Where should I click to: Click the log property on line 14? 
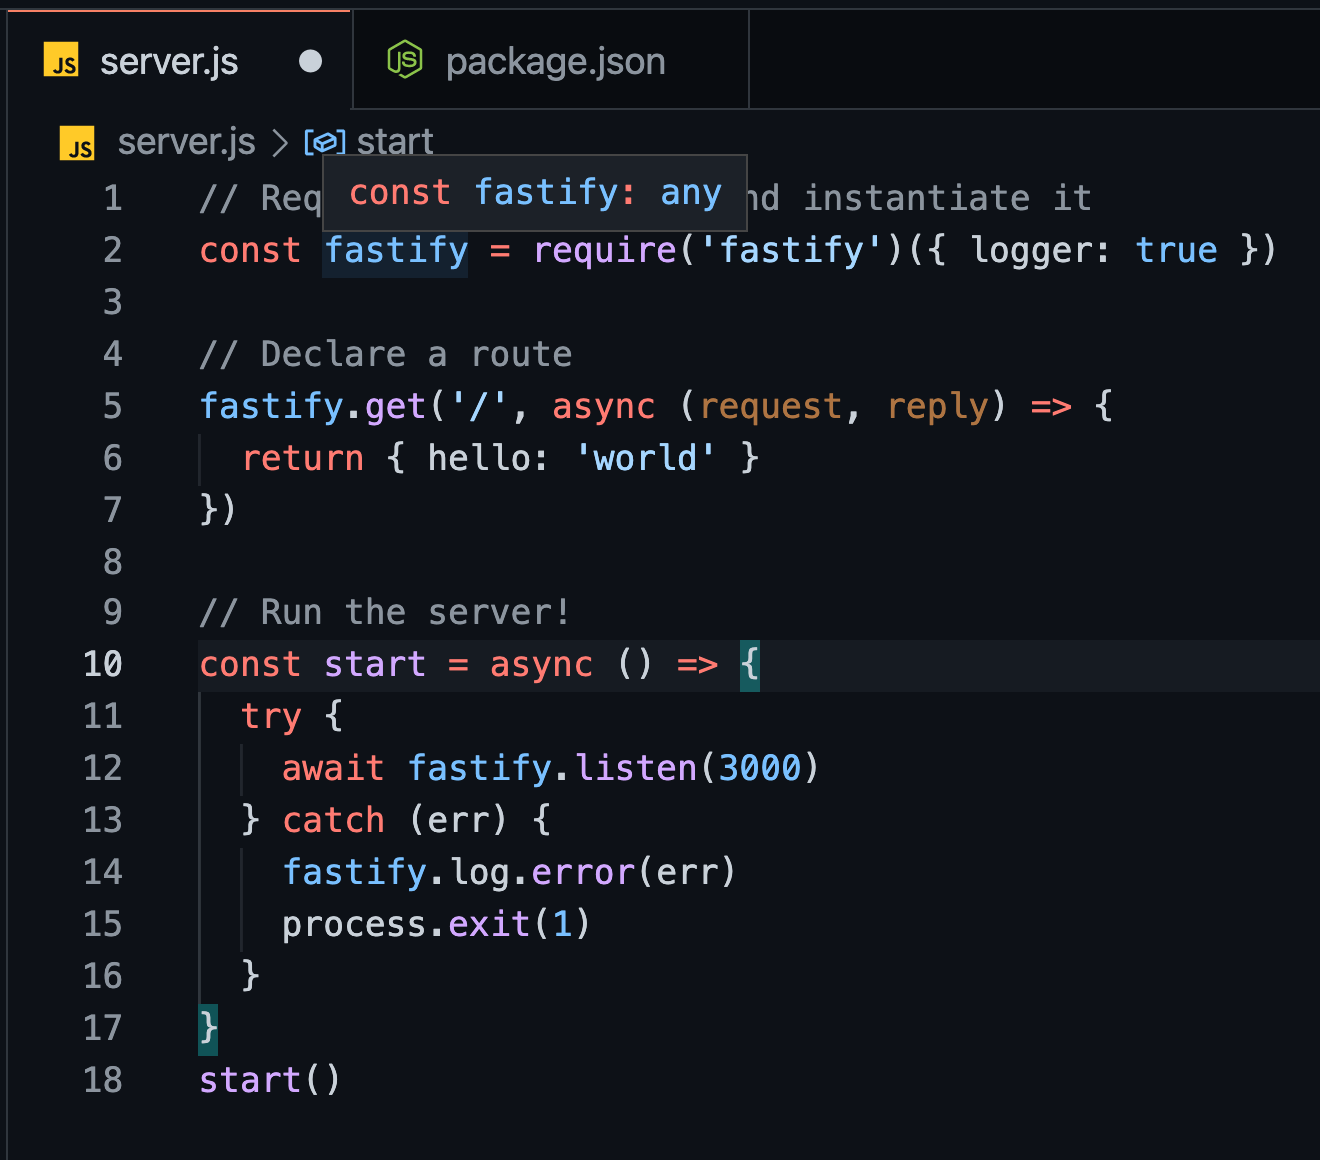click(479, 872)
